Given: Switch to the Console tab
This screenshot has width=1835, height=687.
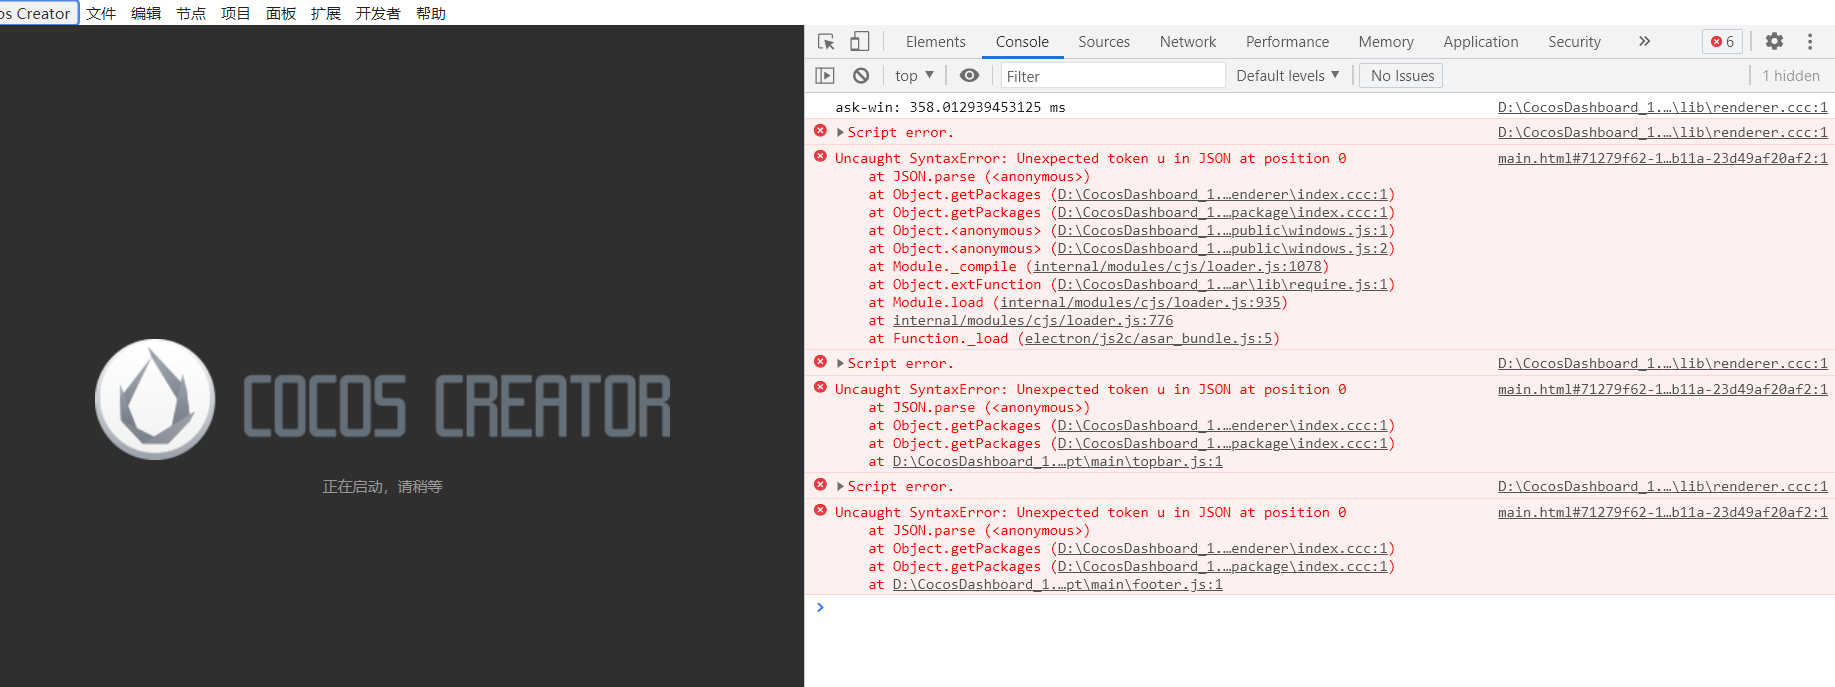Looking at the screenshot, I should (x=1022, y=41).
